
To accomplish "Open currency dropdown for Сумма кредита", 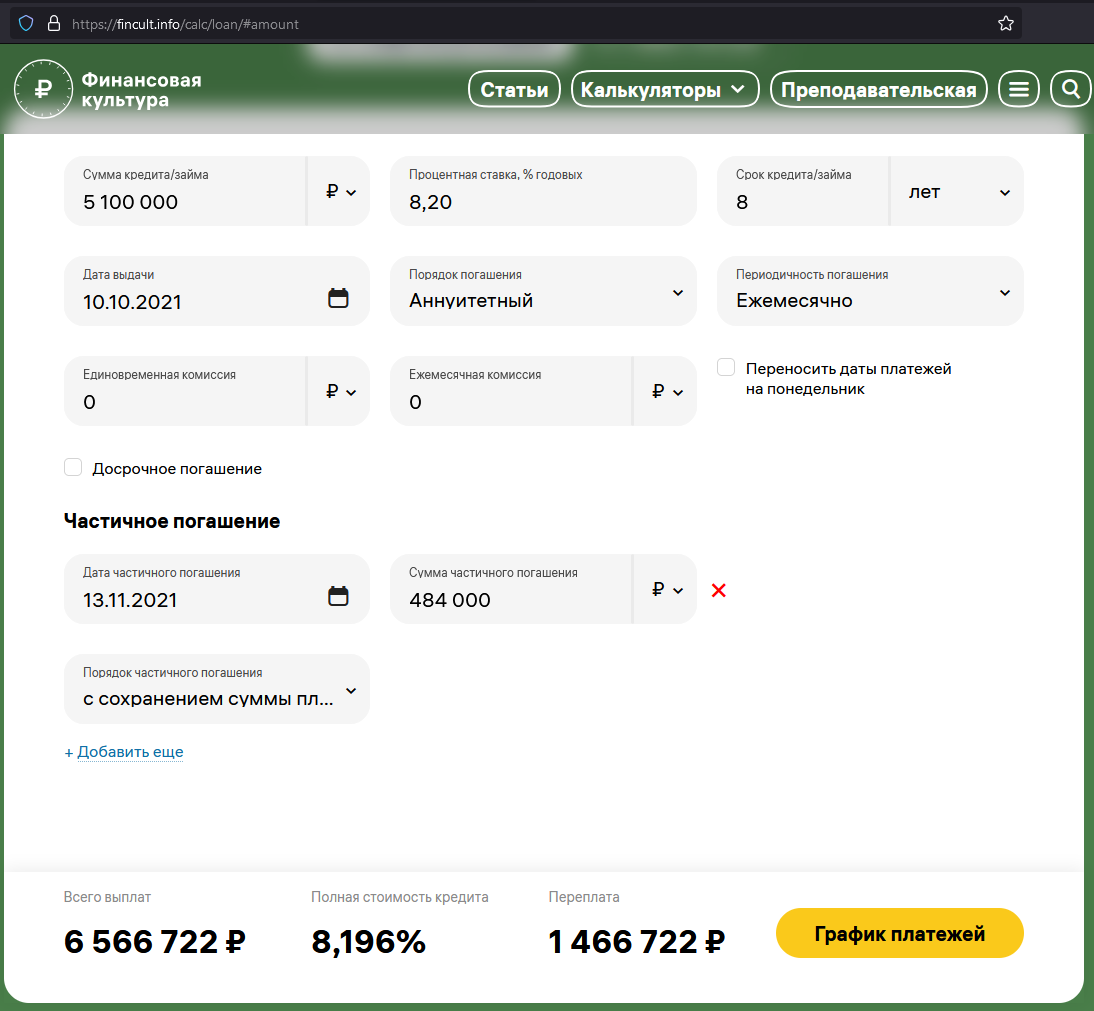I will tap(339, 191).
